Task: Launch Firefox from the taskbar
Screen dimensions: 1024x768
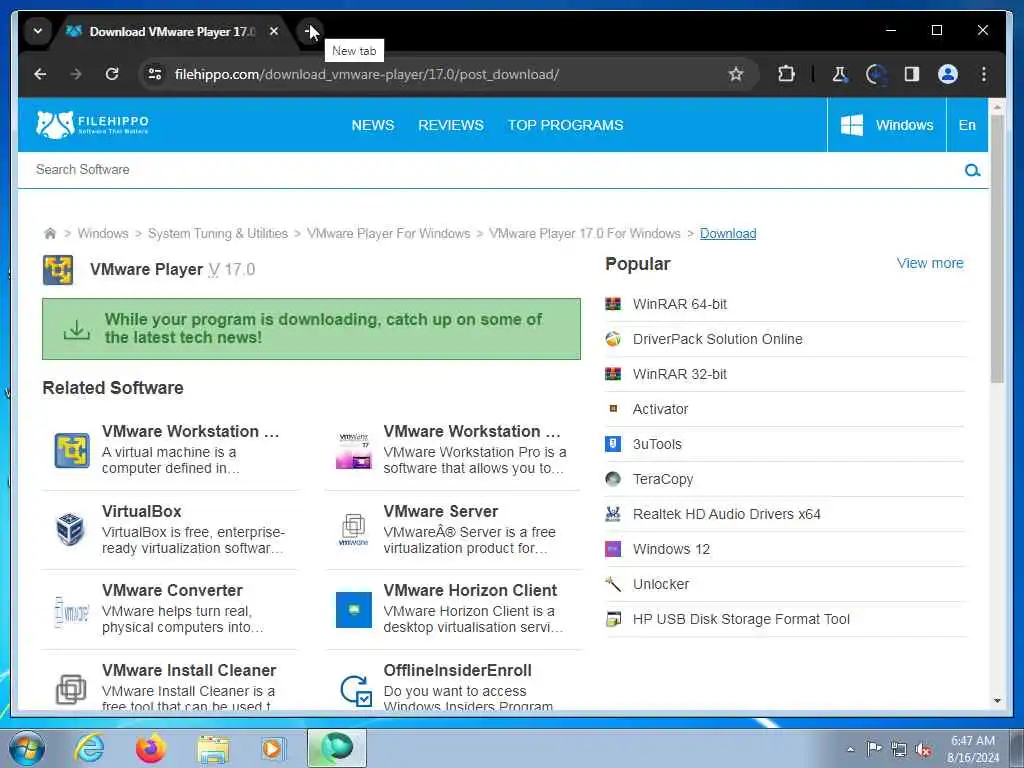Action: 150,748
